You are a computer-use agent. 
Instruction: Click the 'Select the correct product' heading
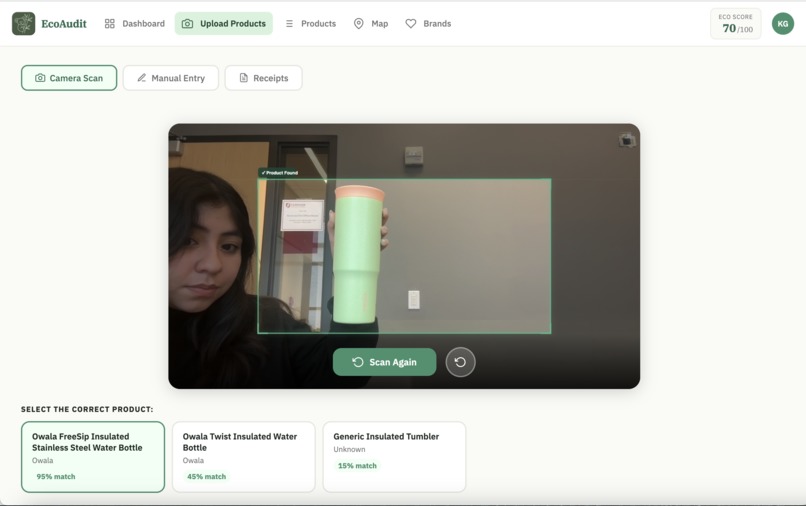(x=87, y=409)
